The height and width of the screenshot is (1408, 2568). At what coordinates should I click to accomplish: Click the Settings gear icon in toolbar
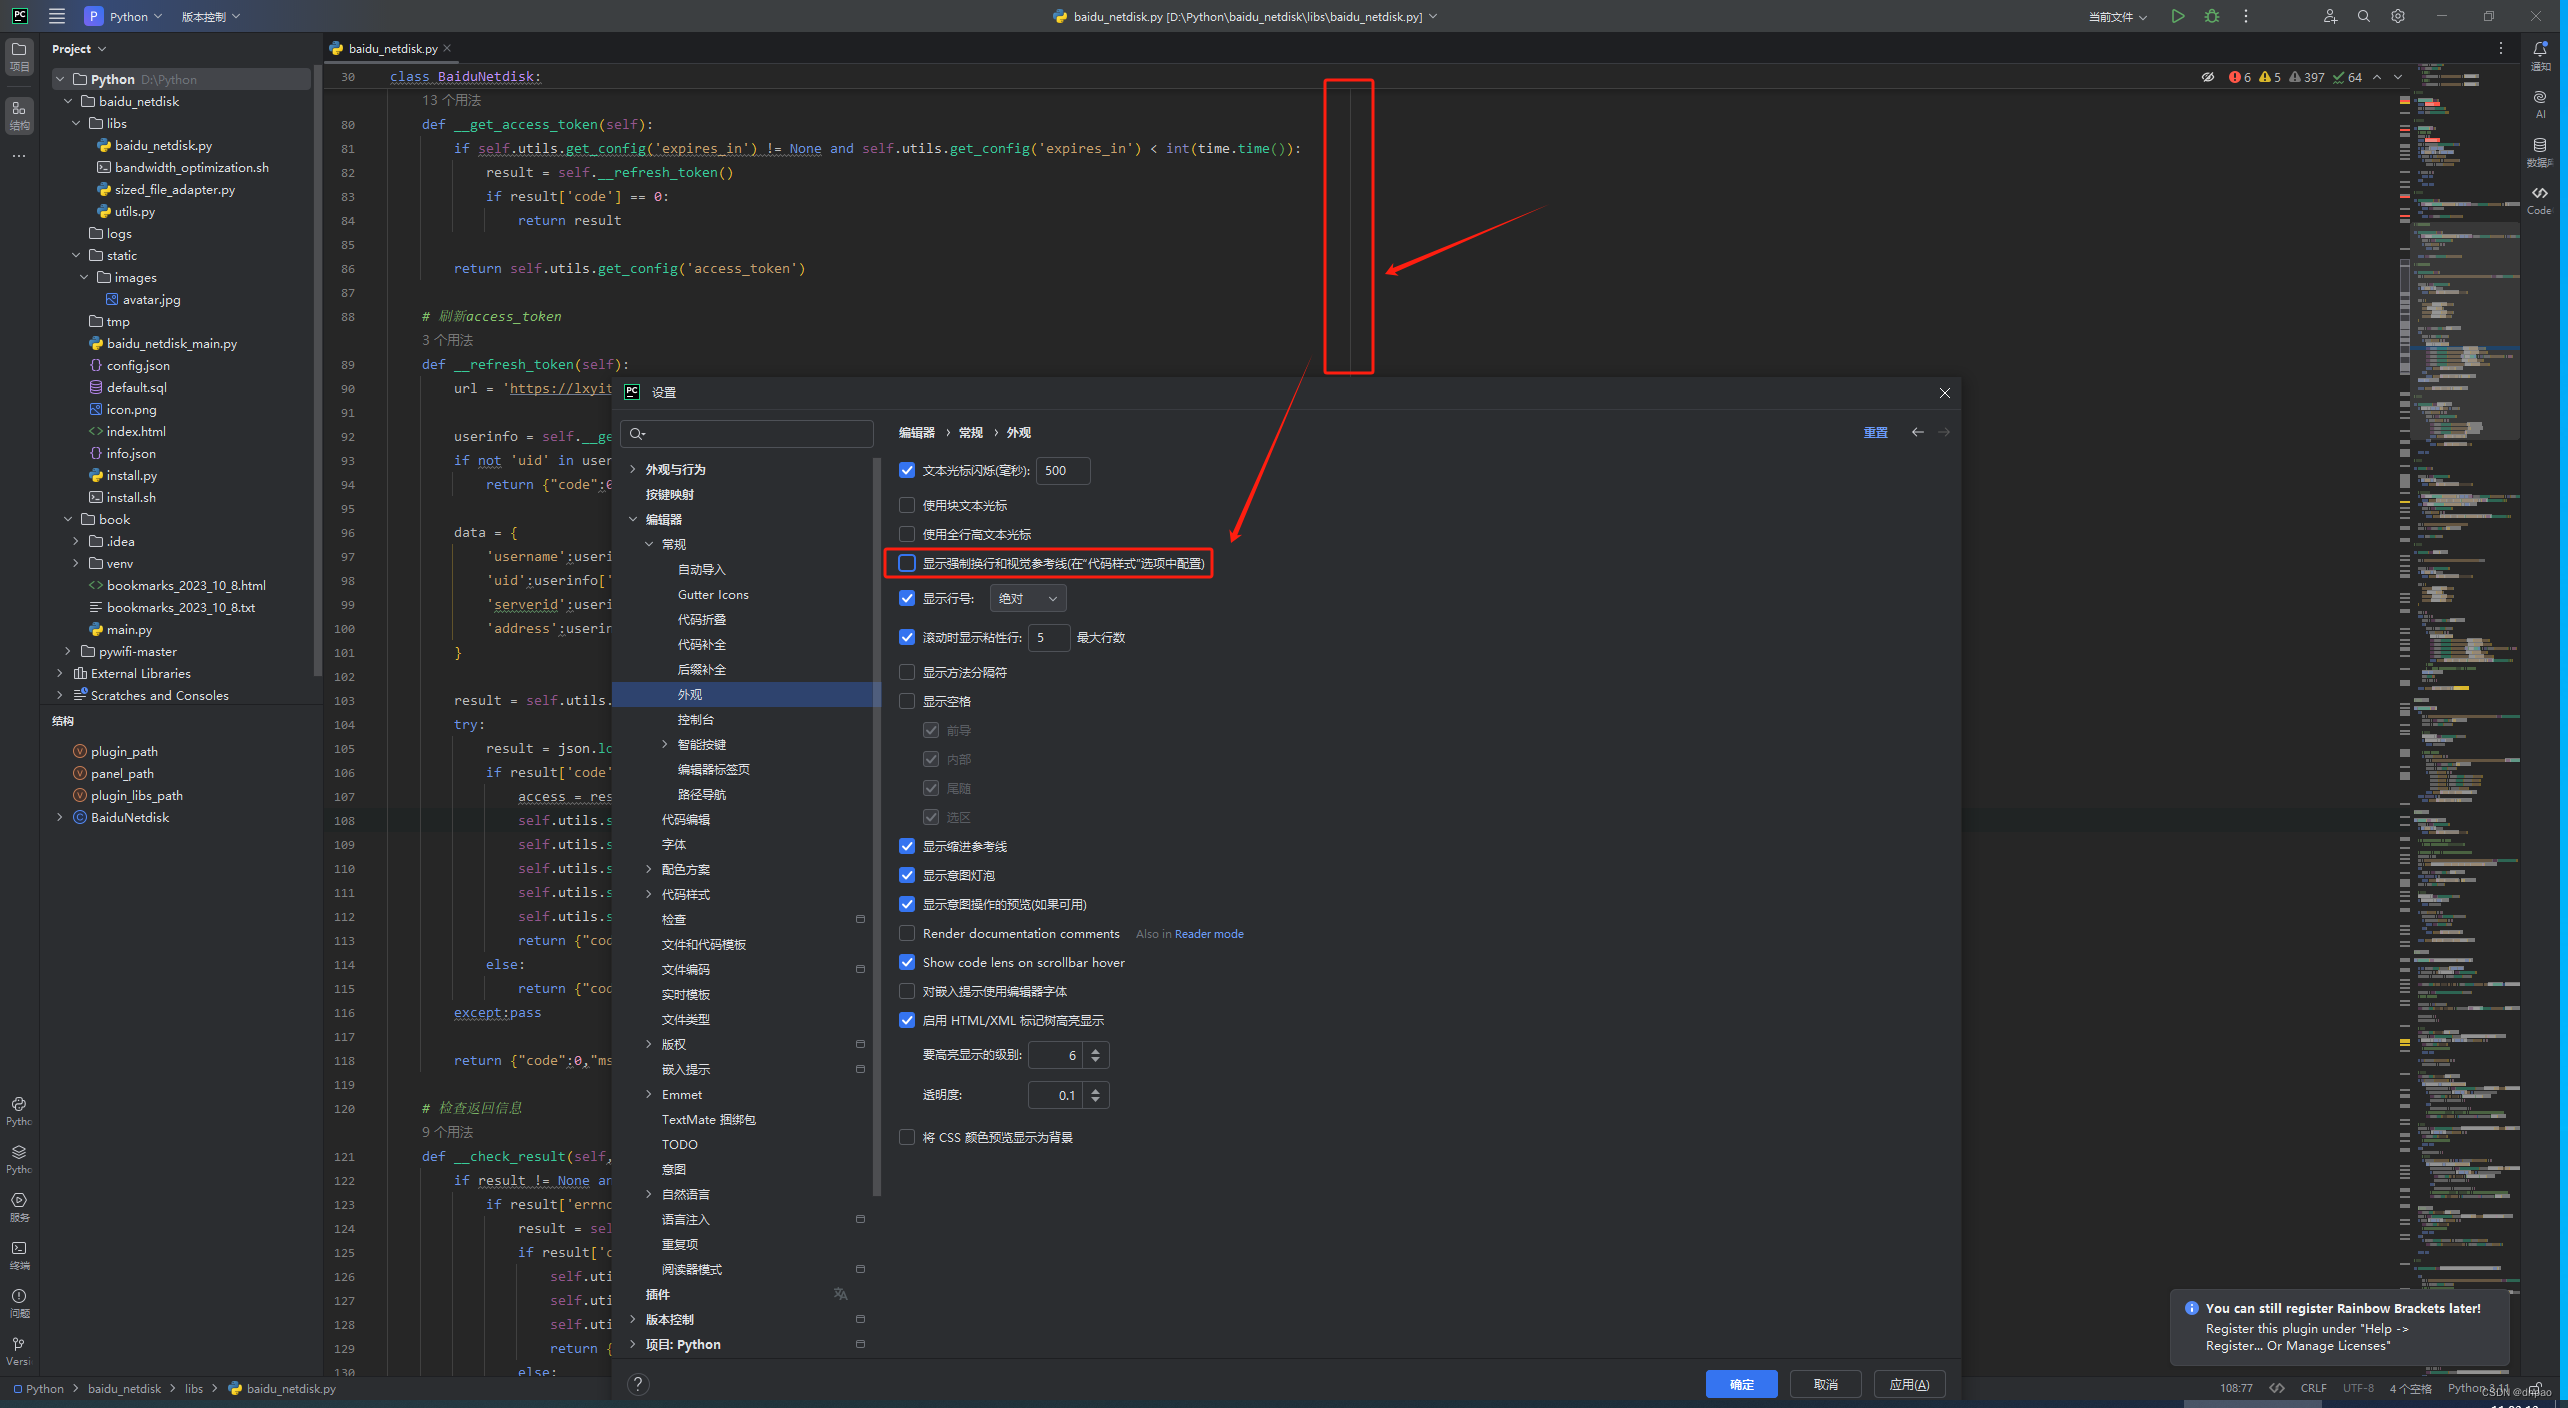pyautogui.click(x=2398, y=16)
